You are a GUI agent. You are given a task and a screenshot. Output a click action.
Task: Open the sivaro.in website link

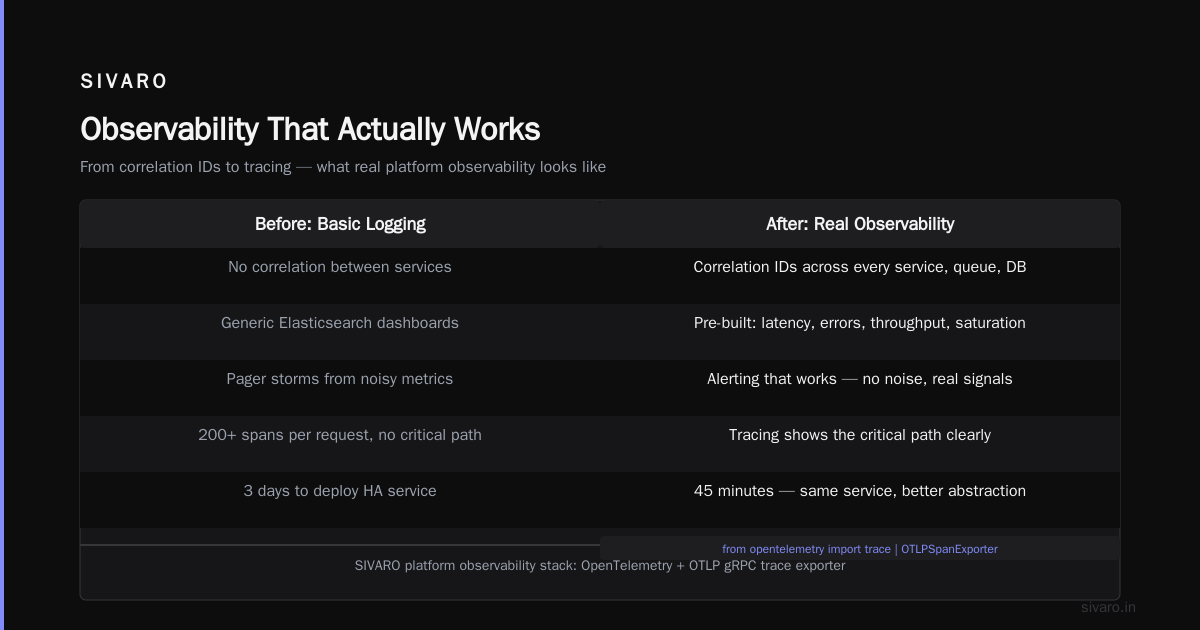click(1109, 607)
